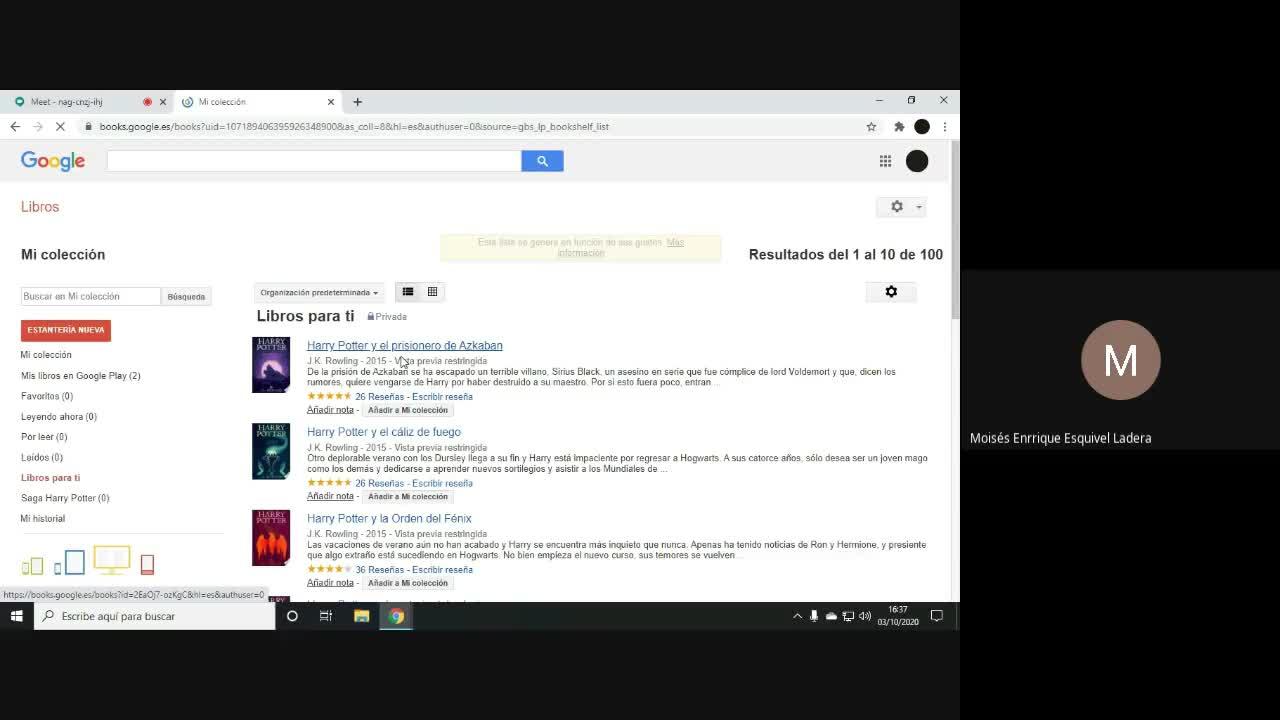
Task: Click the Orden del Fénix cover thumbnail
Action: (271, 538)
